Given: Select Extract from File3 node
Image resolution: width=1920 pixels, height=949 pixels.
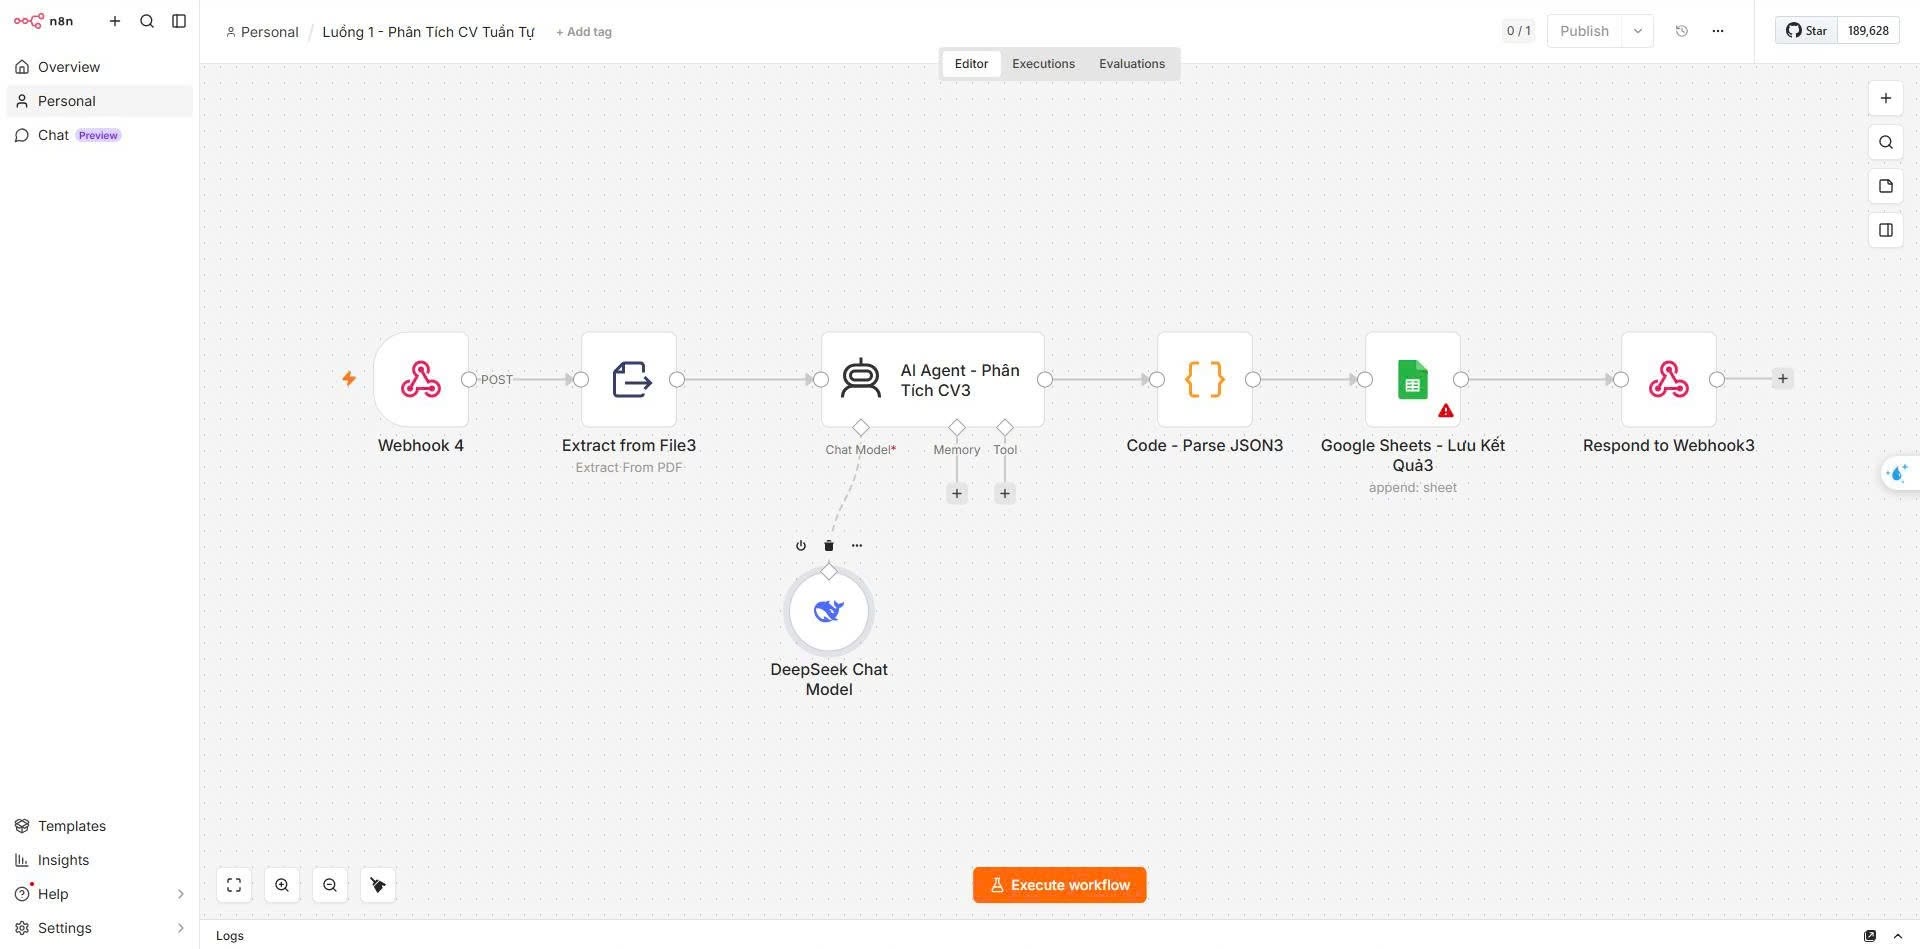Looking at the screenshot, I should (629, 380).
